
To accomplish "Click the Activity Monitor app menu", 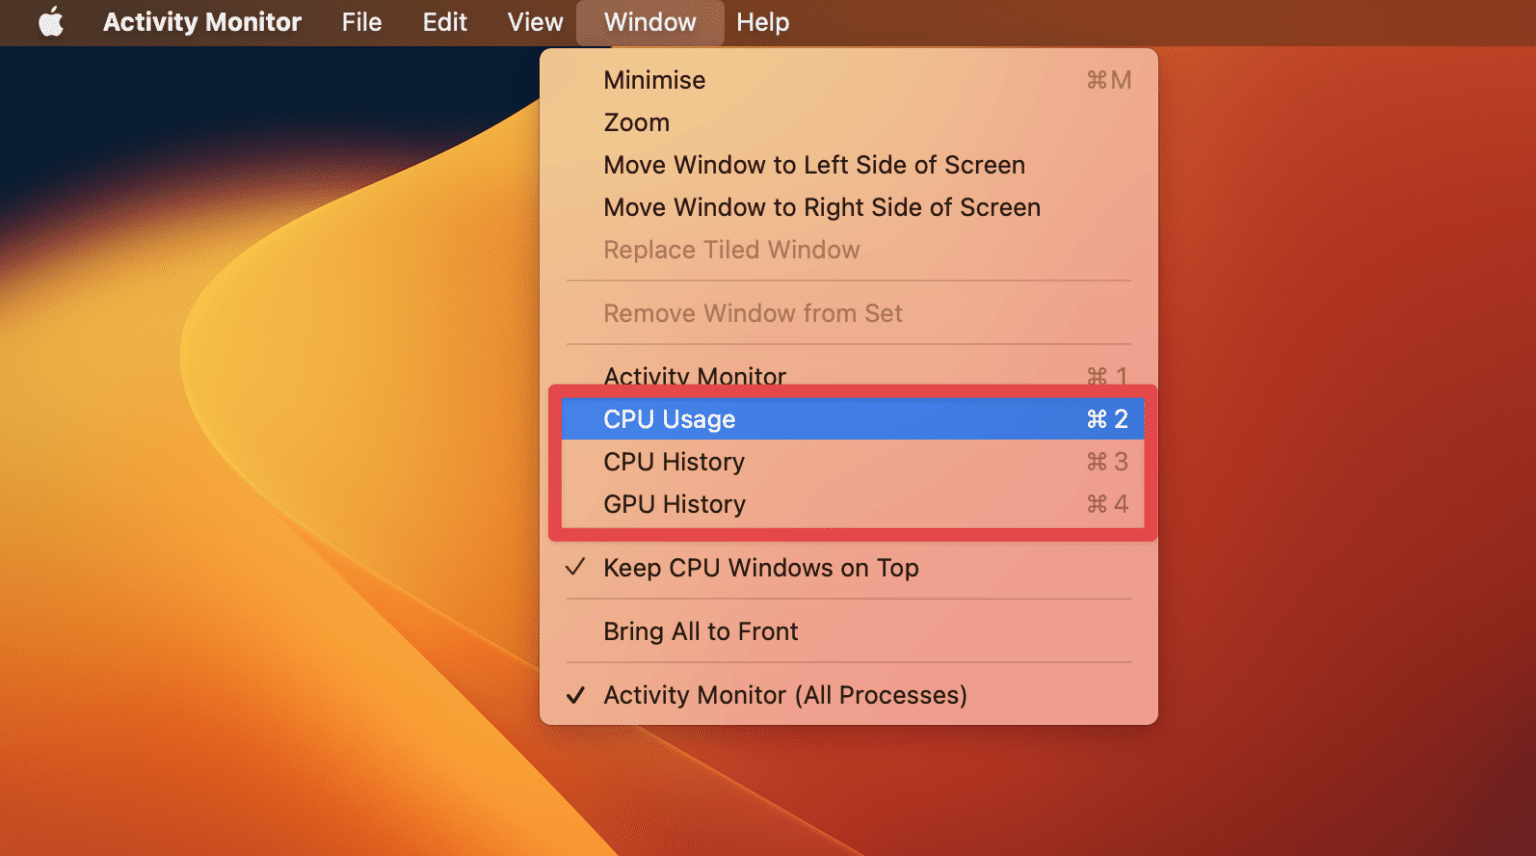I will (202, 22).
